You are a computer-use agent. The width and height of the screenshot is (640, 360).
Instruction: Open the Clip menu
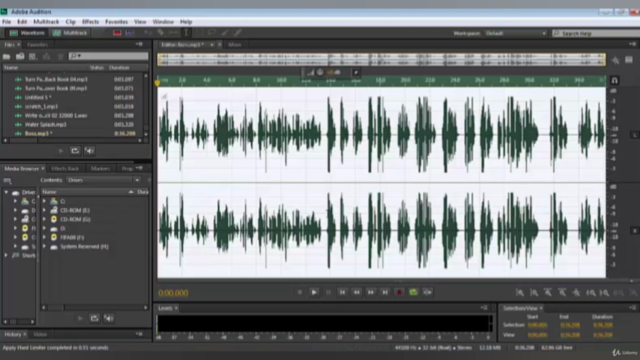[71, 22]
